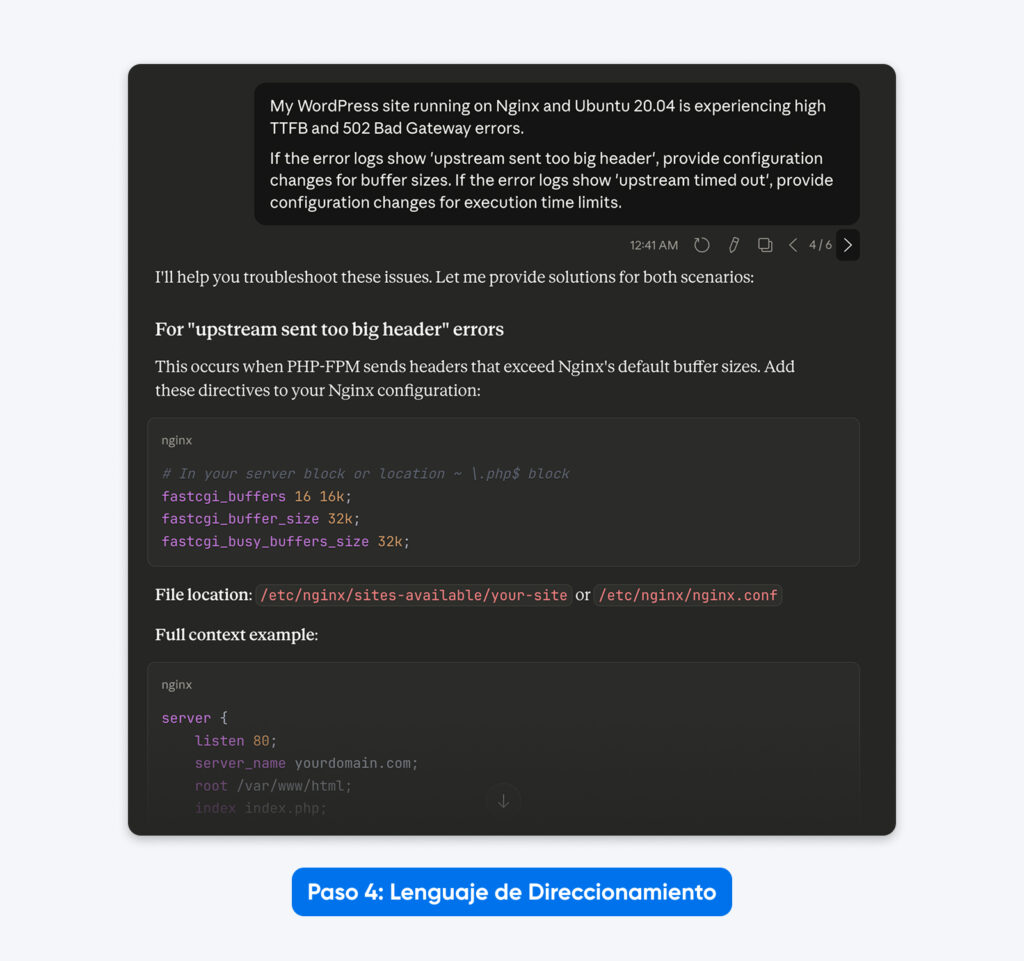Click the fastcgi_buffer_size 32k code line
The height and width of the screenshot is (961, 1024).
[x=260, y=519]
